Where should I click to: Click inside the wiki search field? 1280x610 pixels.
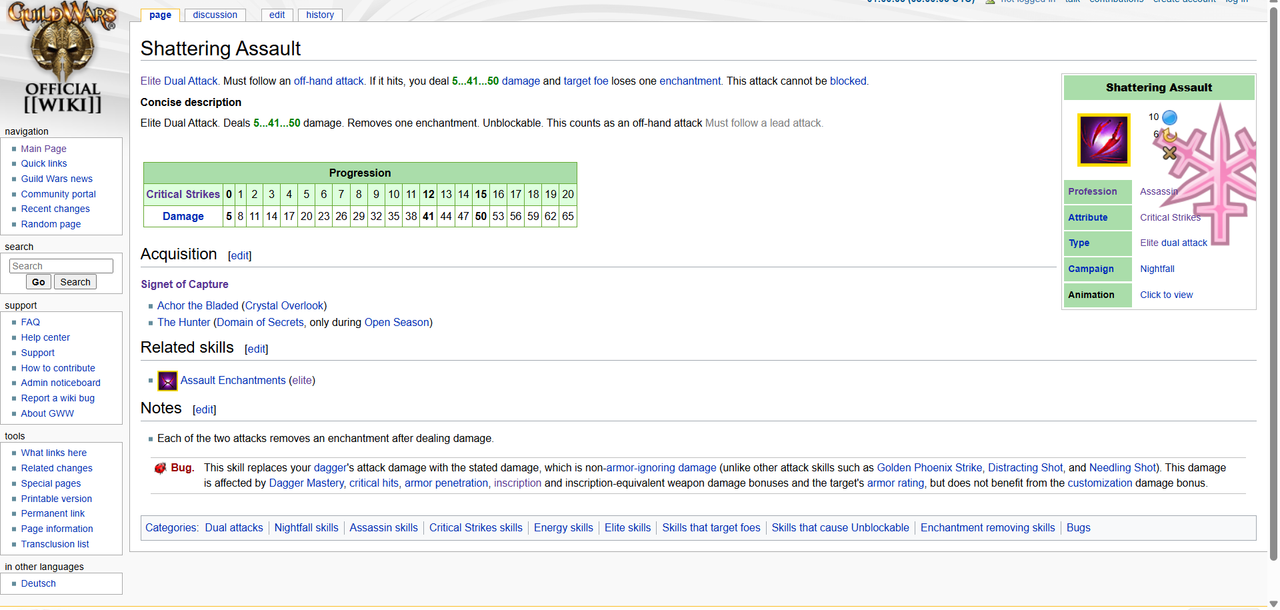click(61, 266)
